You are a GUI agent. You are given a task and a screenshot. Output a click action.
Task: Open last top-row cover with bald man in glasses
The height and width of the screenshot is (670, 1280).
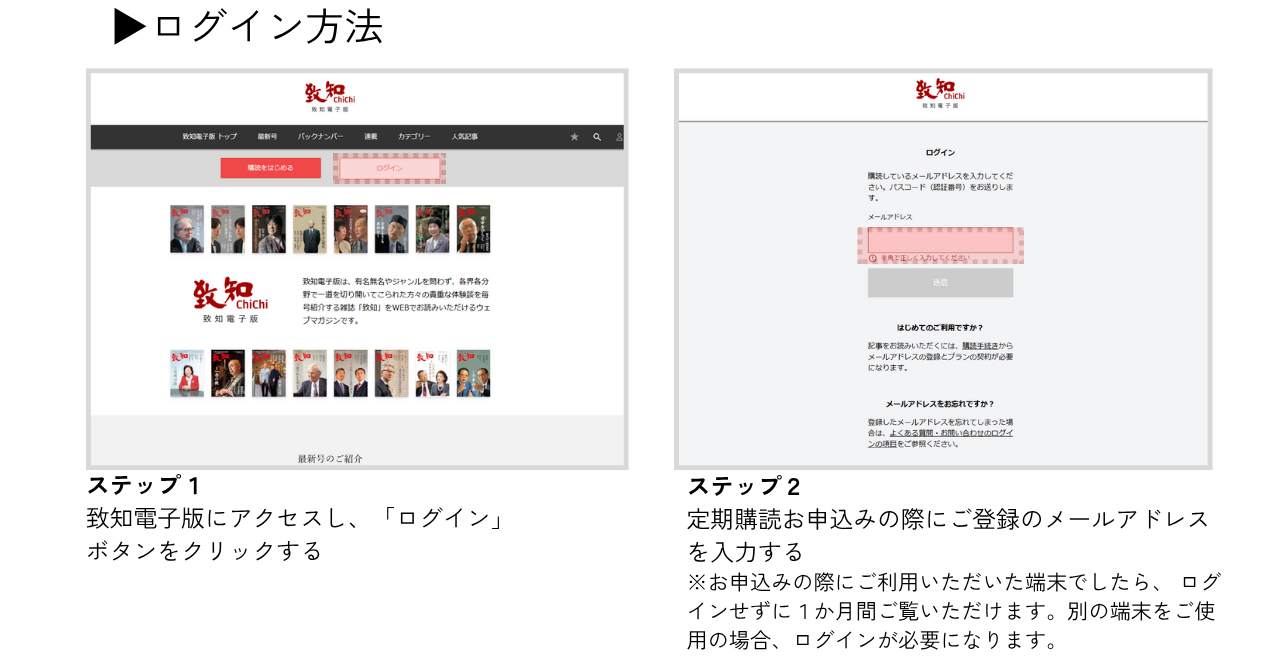tap(474, 229)
